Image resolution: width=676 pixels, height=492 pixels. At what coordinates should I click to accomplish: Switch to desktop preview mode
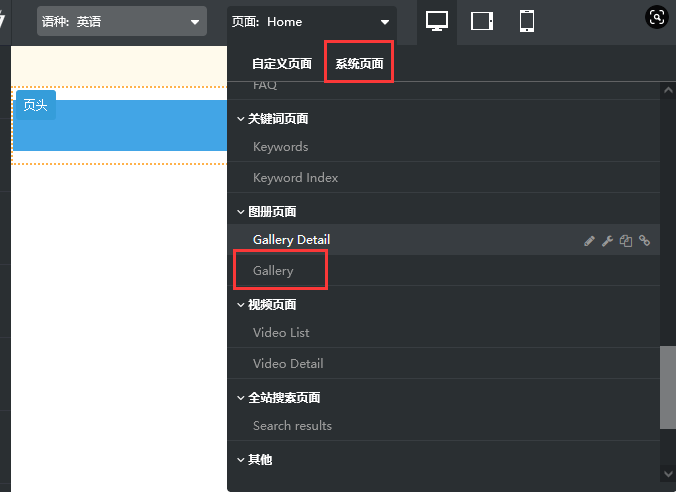pos(437,21)
